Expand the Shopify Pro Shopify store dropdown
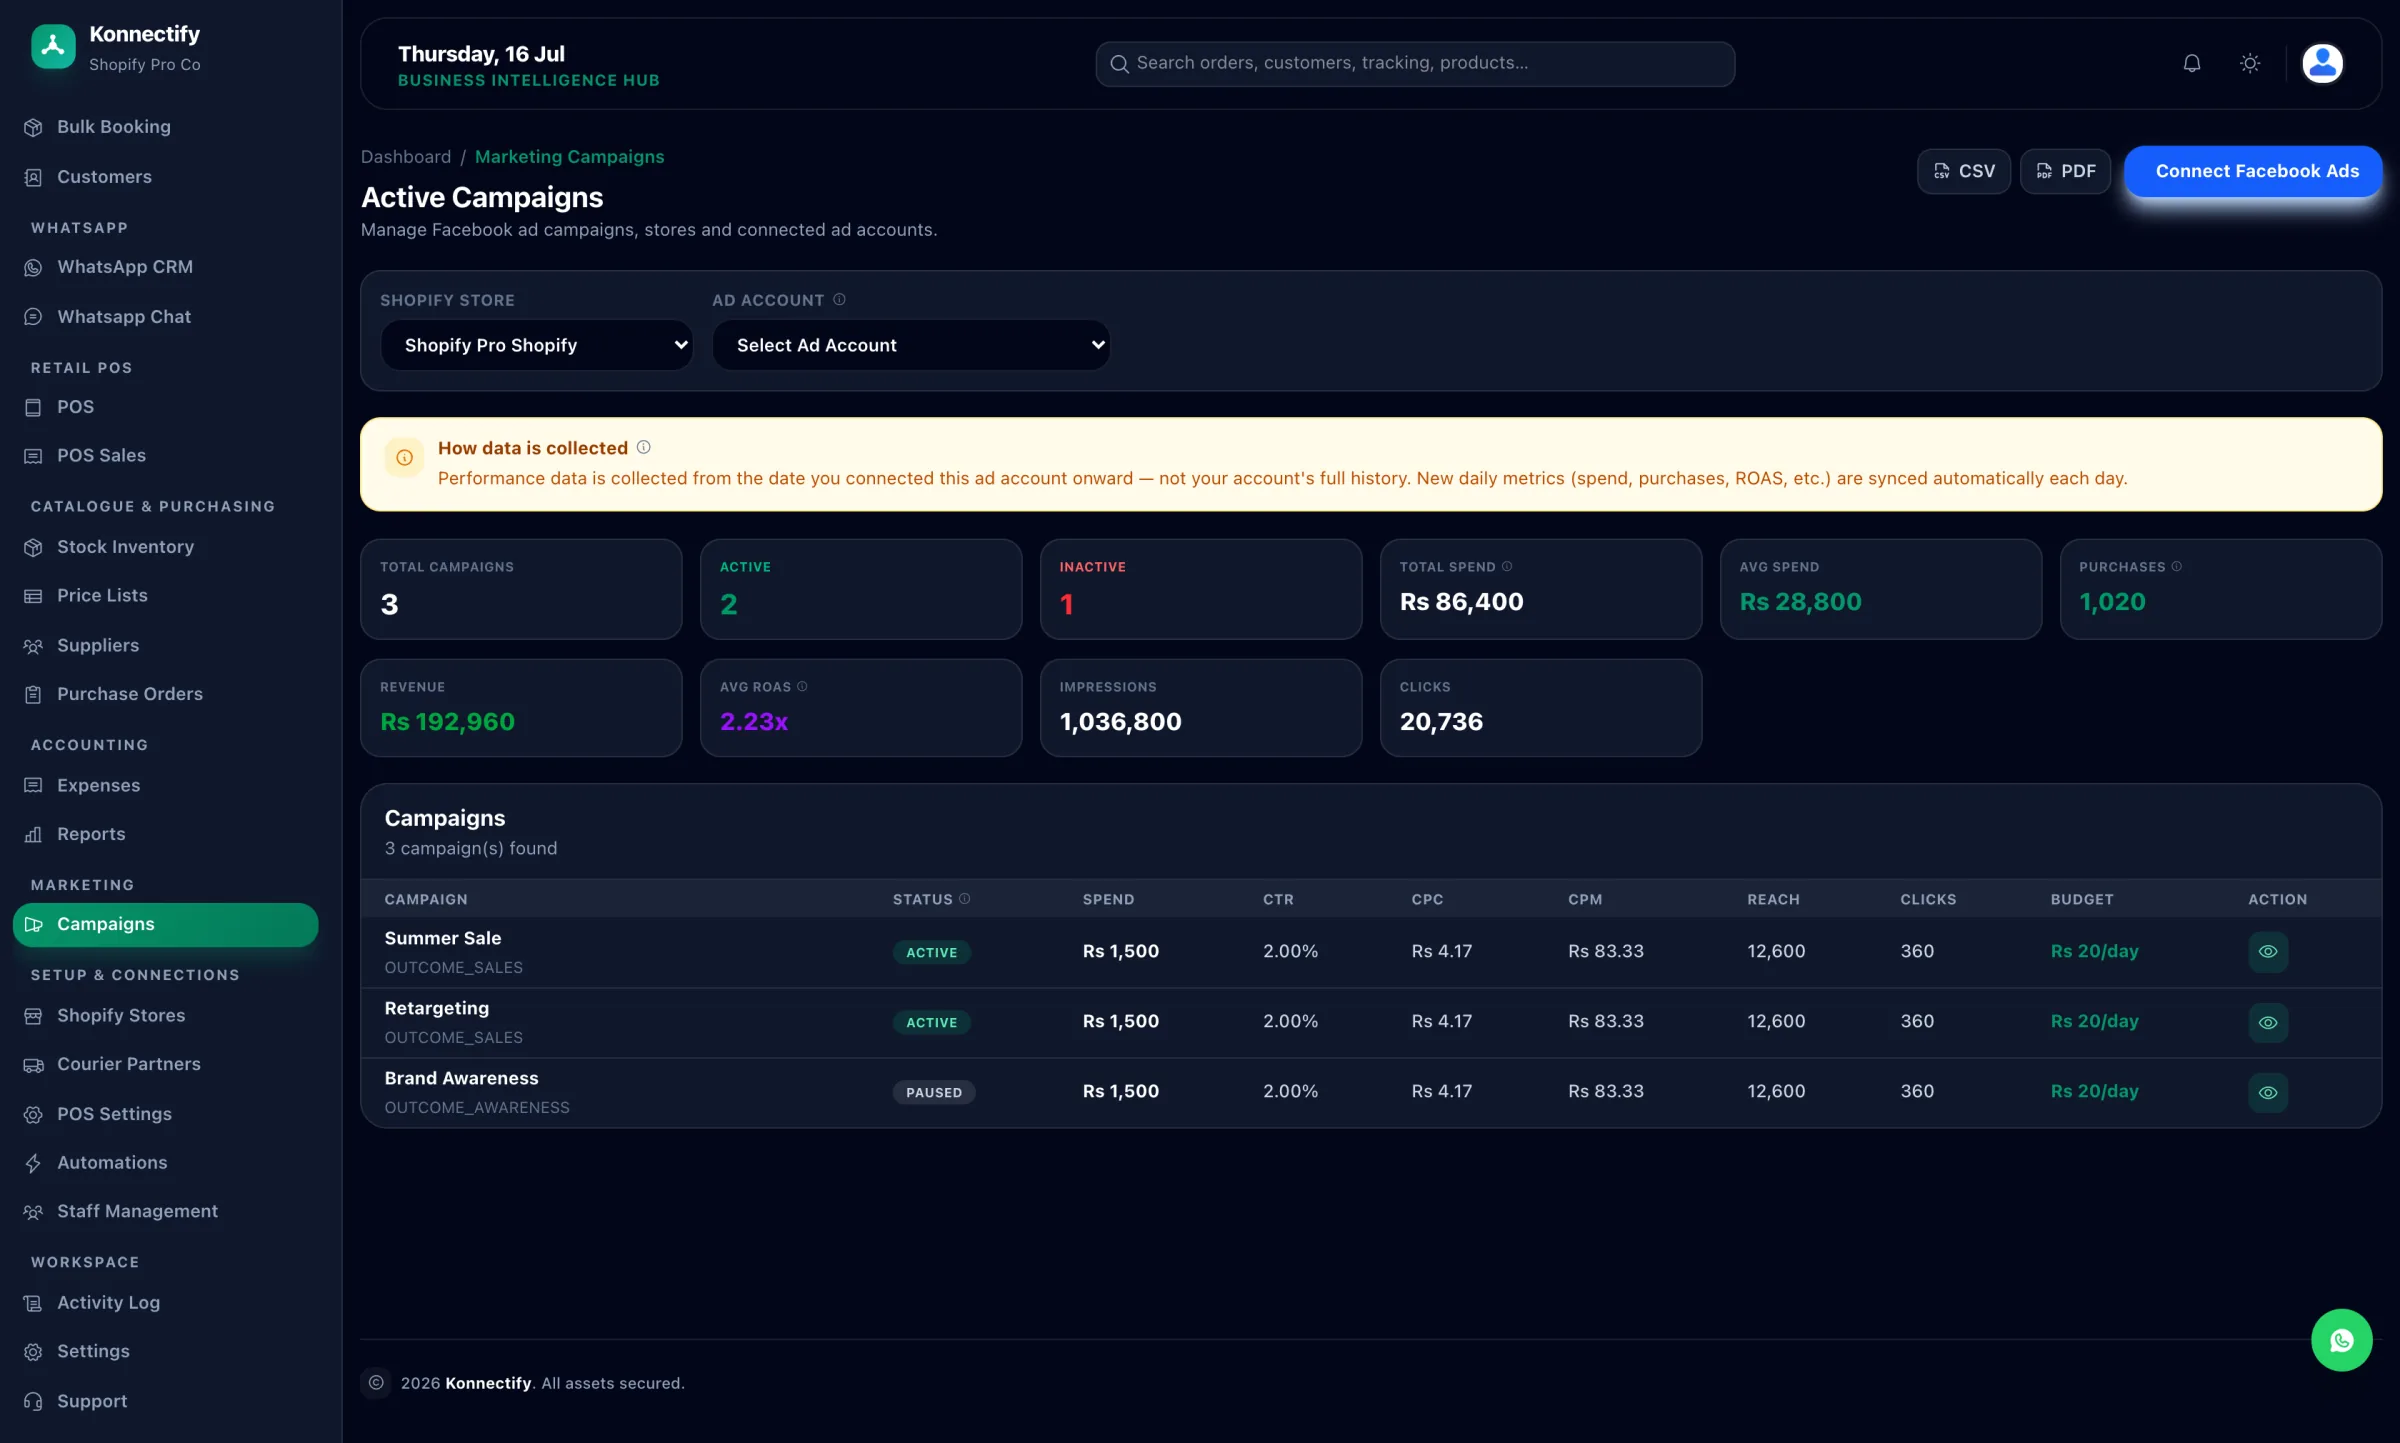The height and width of the screenshot is (1443, 2400). (537, 345)
